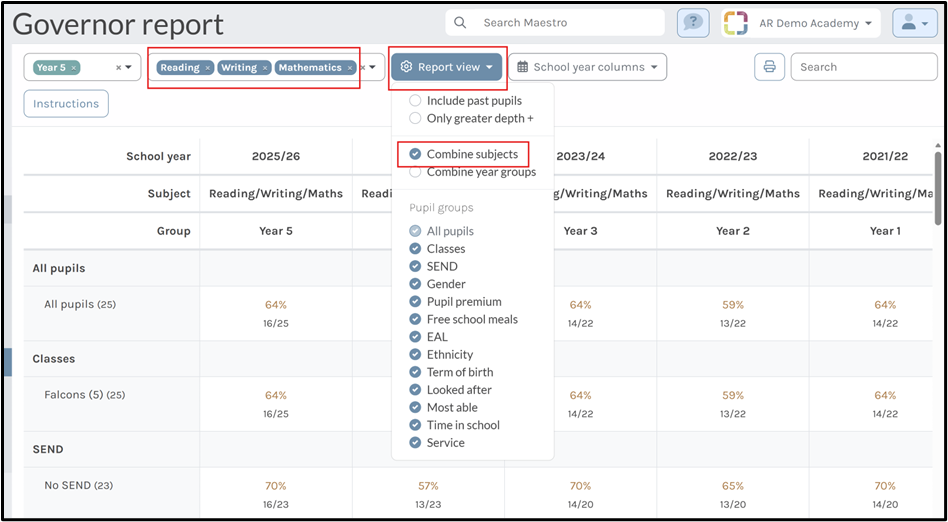This screenshot has width=948, height=522.
Task: Click the Instructions button
Action: [x=66, y=104]
